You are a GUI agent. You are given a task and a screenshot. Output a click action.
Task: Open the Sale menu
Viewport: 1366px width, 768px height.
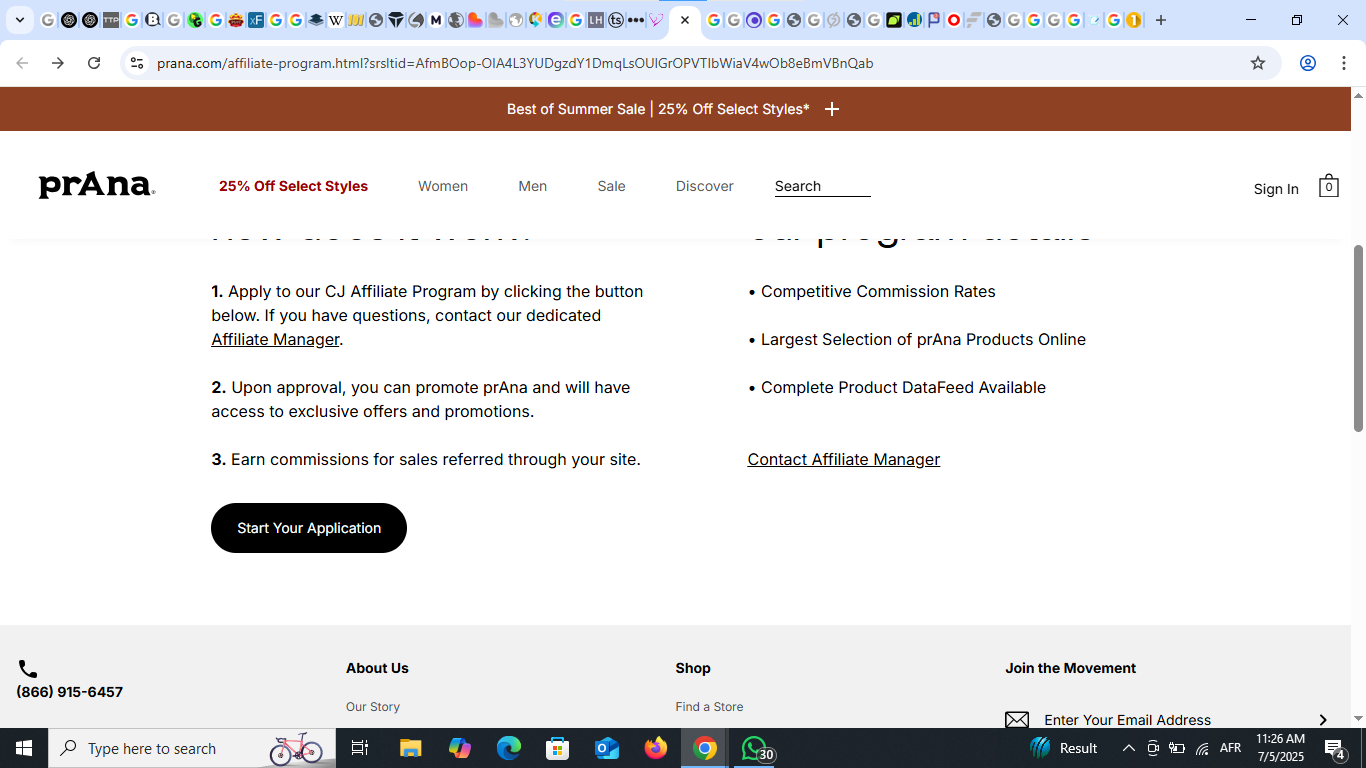point(611,186)
